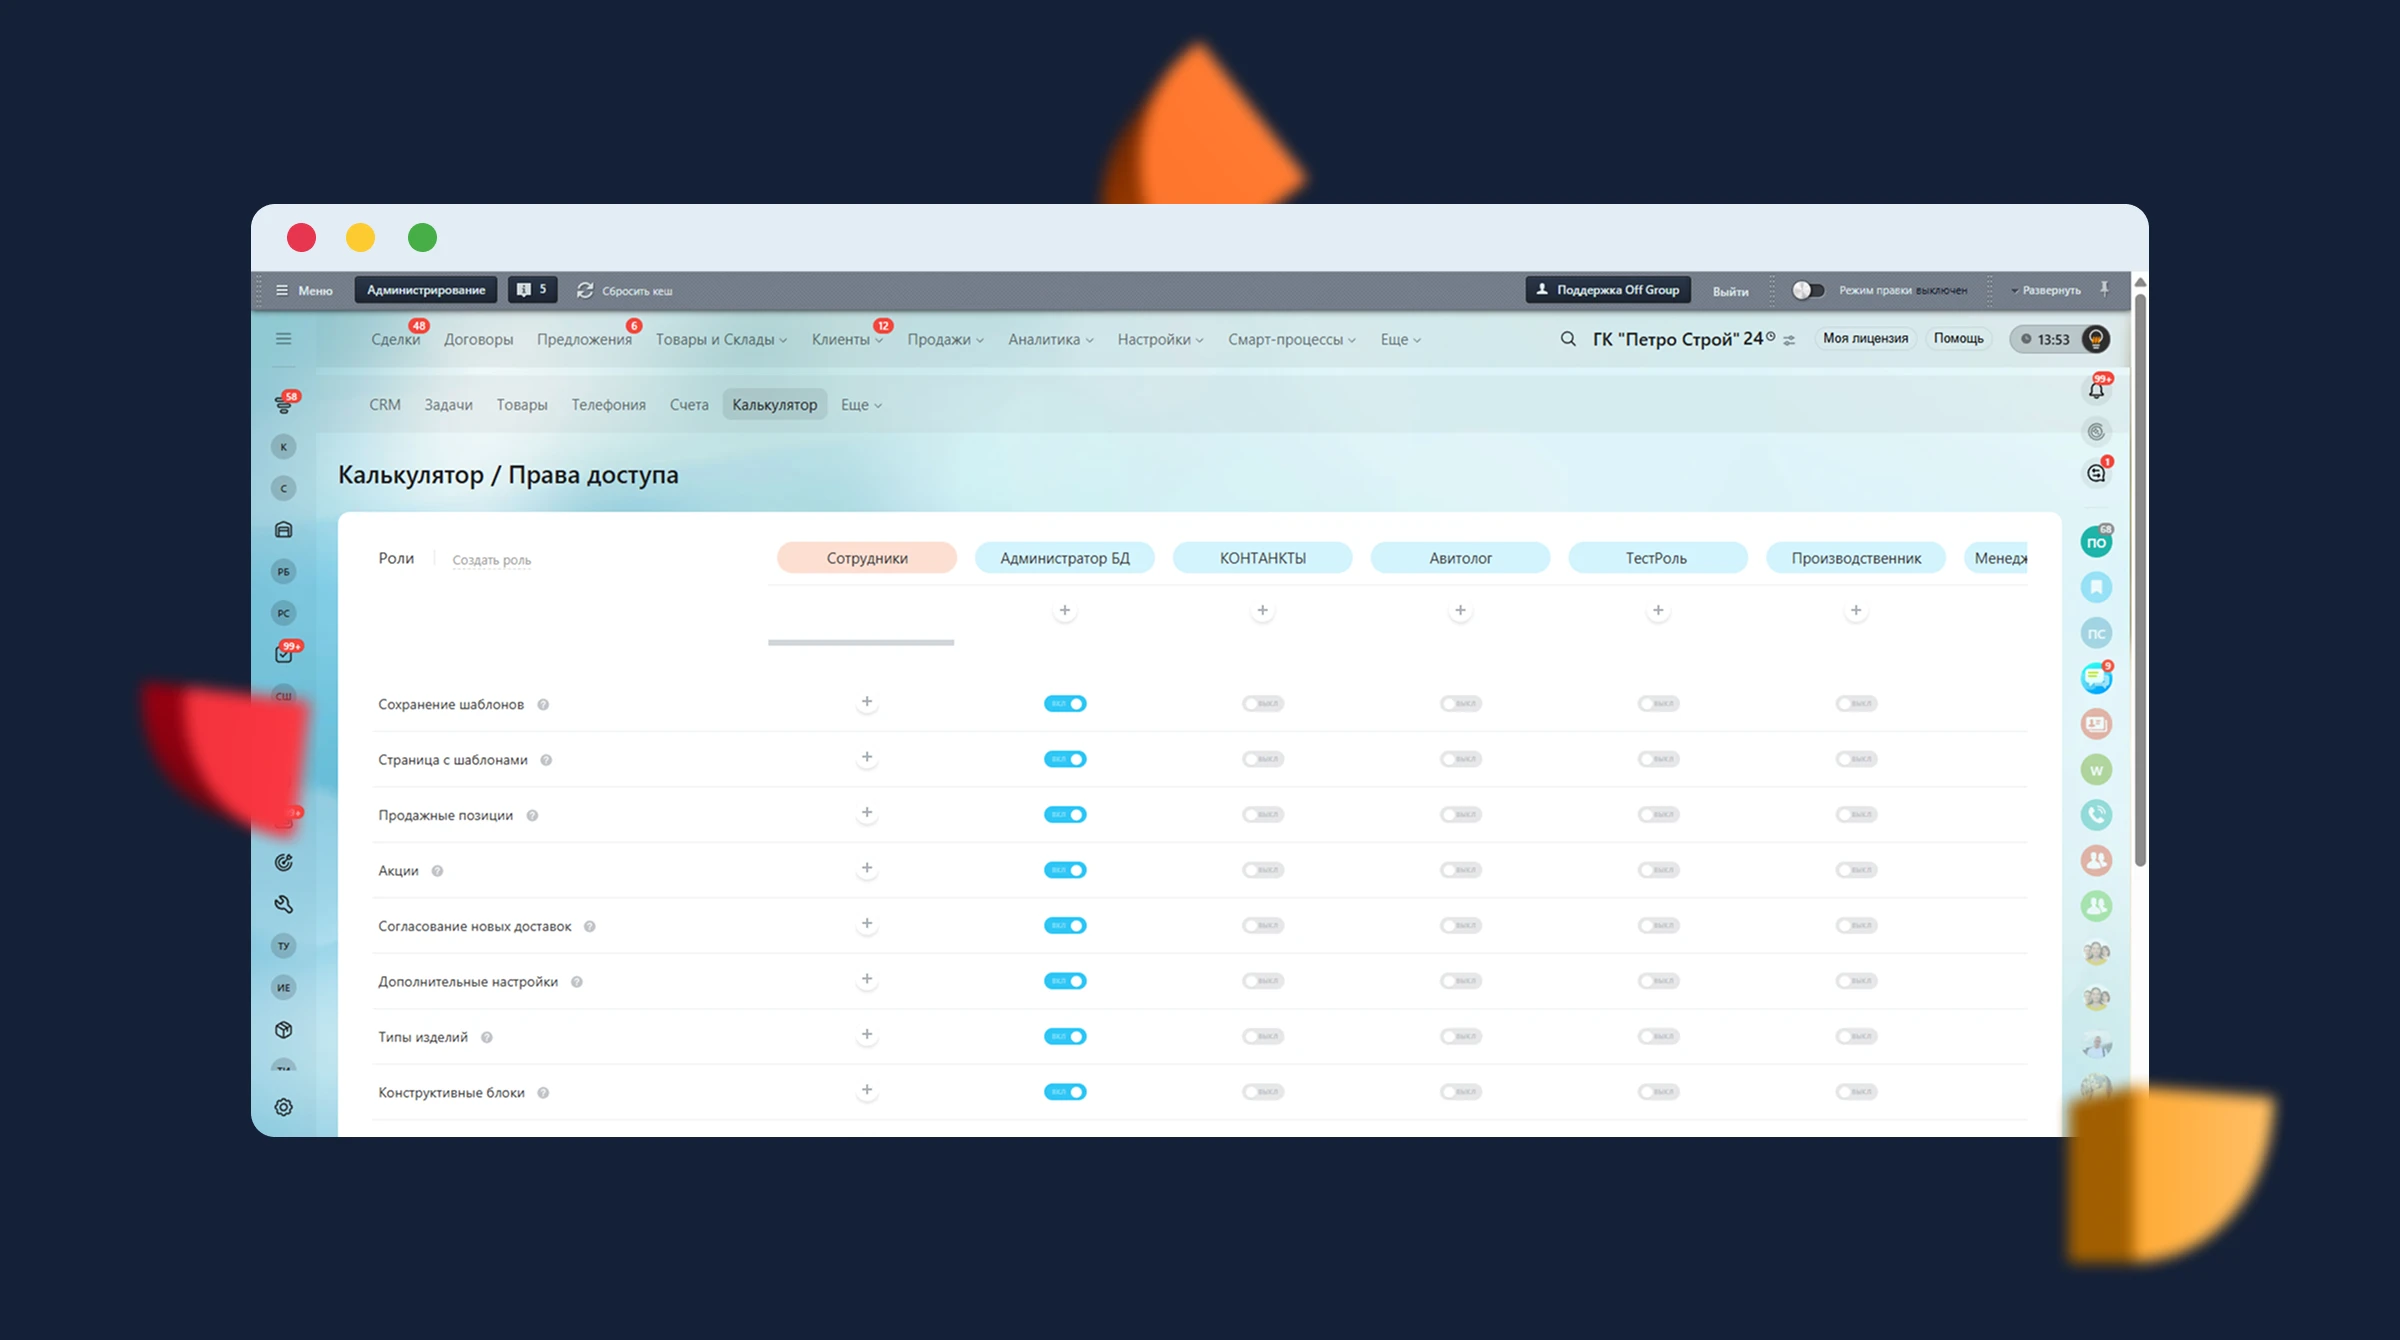The image size is (2400, 1340).
Task: Click the settings gear in left sidebar
Action: (284, 1107)
